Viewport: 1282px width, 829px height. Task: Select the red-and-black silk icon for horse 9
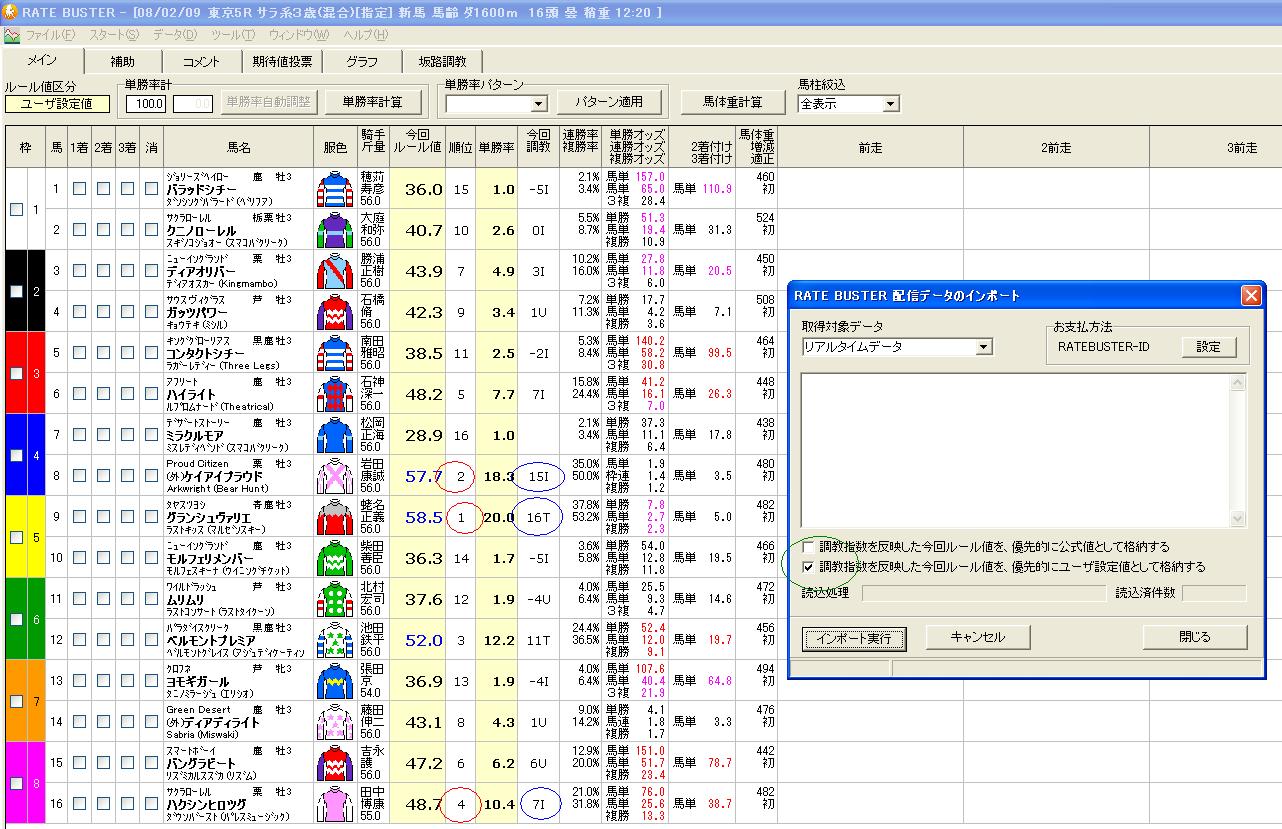[x=334, y=517]
